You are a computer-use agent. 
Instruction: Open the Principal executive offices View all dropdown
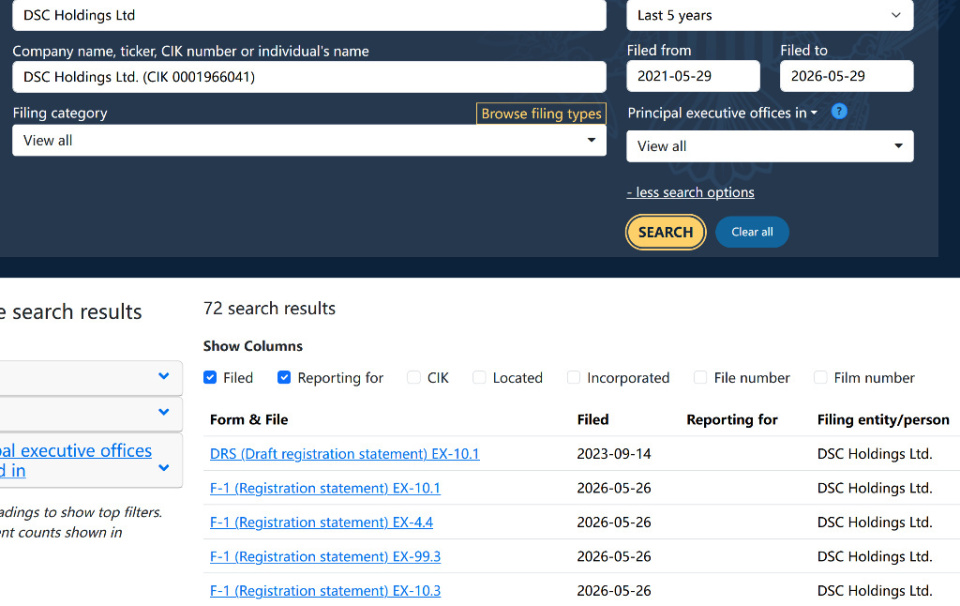pos(770,146)
